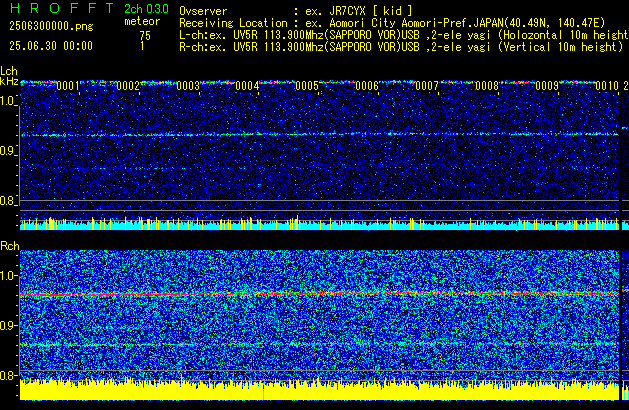Screen dimensions: 629x410
Task: Click the Rch channel label
Action: click(x=10, y=246)
